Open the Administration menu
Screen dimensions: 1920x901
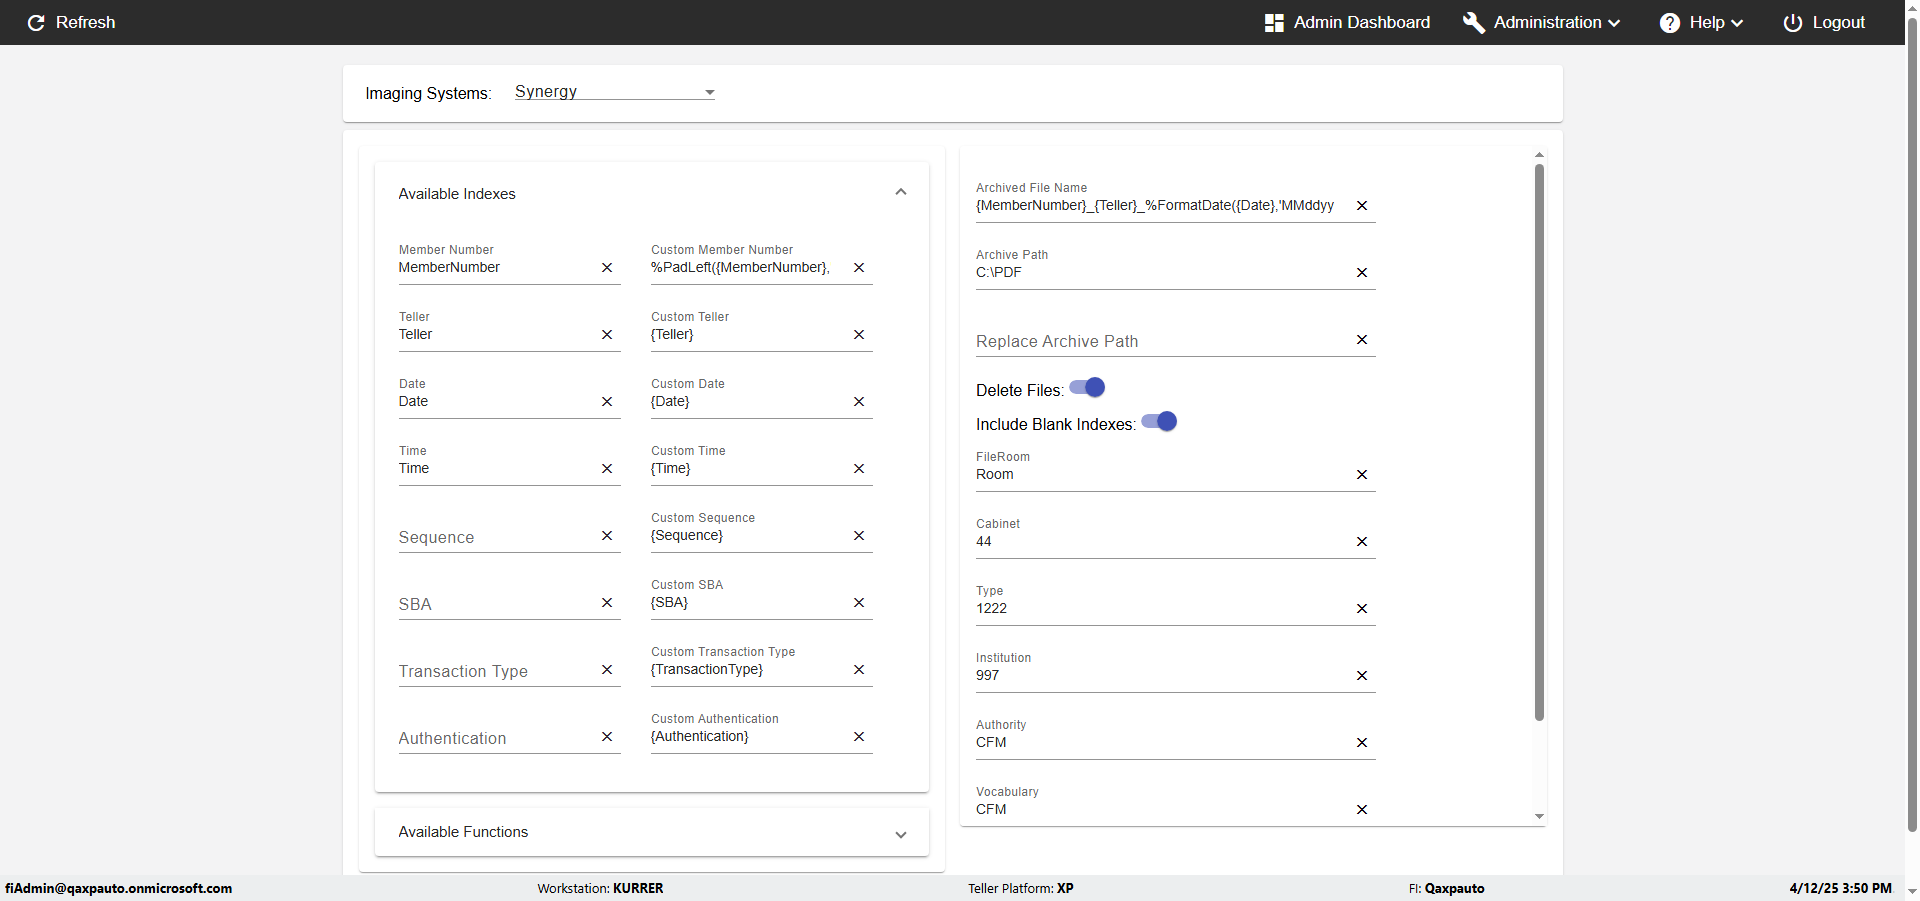click(x=1541, y=22)
